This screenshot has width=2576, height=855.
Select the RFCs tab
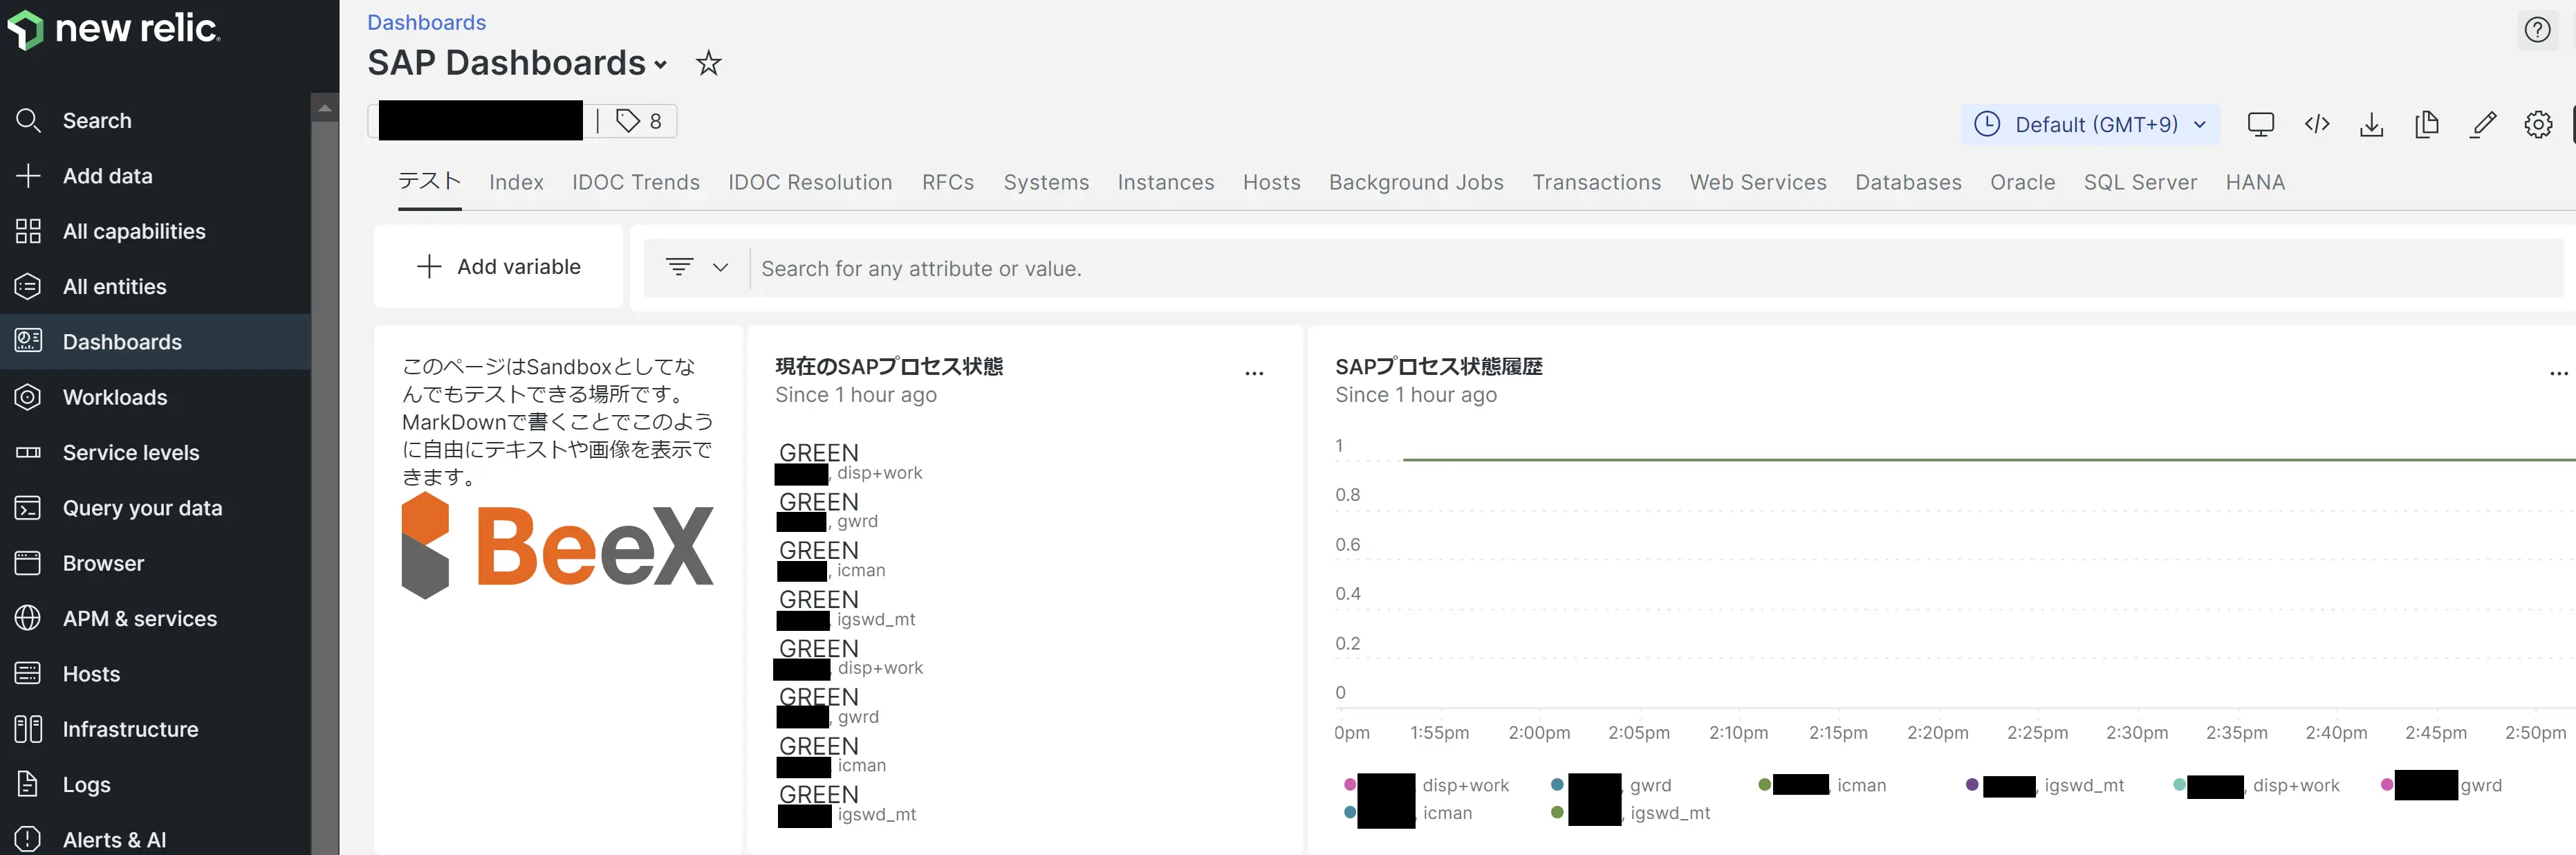click(x=948, y=182)
